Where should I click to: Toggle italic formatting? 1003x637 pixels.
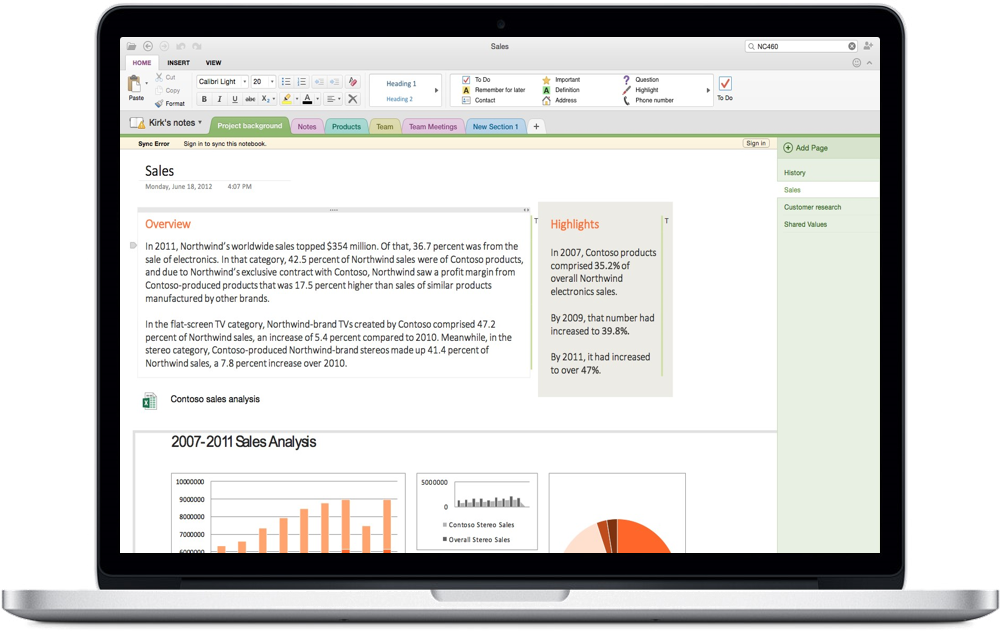pyautogui.click(x=219, y=99)
